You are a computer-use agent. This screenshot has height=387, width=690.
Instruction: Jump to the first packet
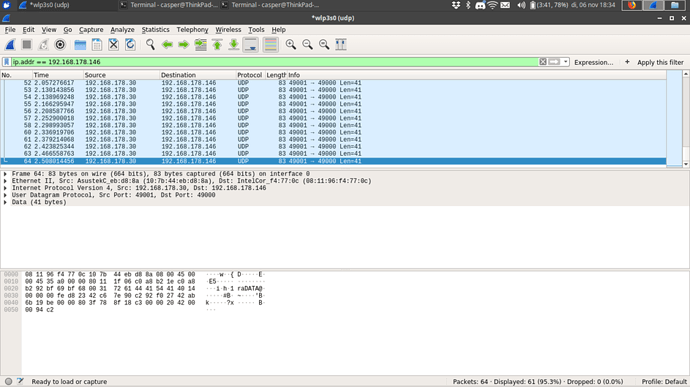point(217,44)
